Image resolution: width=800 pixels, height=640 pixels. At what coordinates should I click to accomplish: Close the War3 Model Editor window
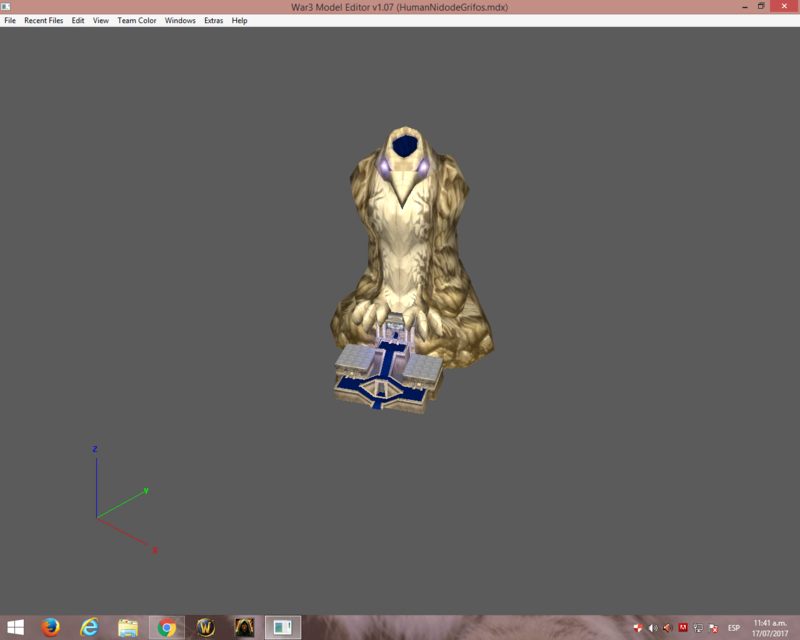784,6
